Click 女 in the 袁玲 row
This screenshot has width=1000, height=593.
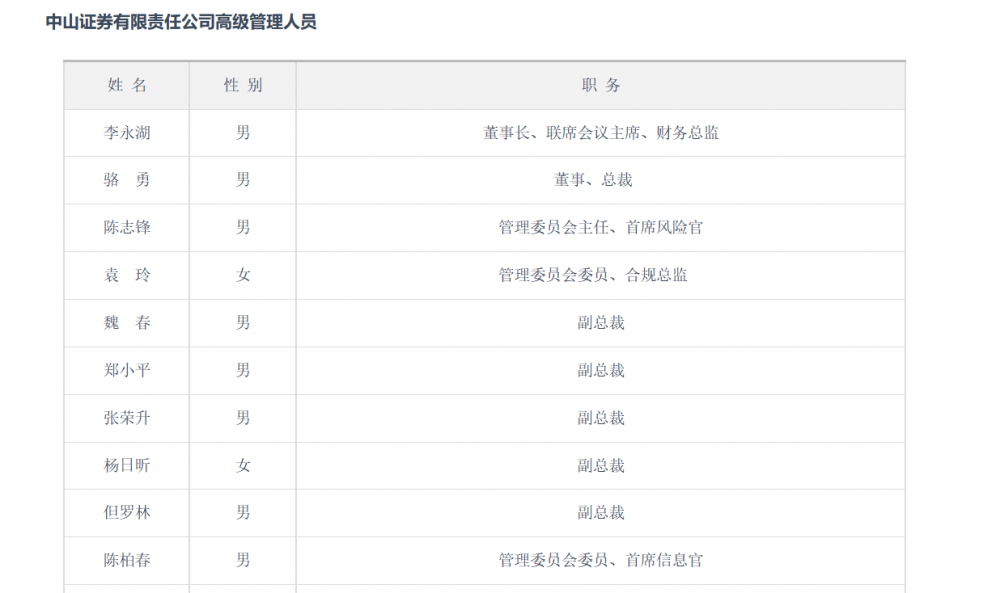[243, 275]
